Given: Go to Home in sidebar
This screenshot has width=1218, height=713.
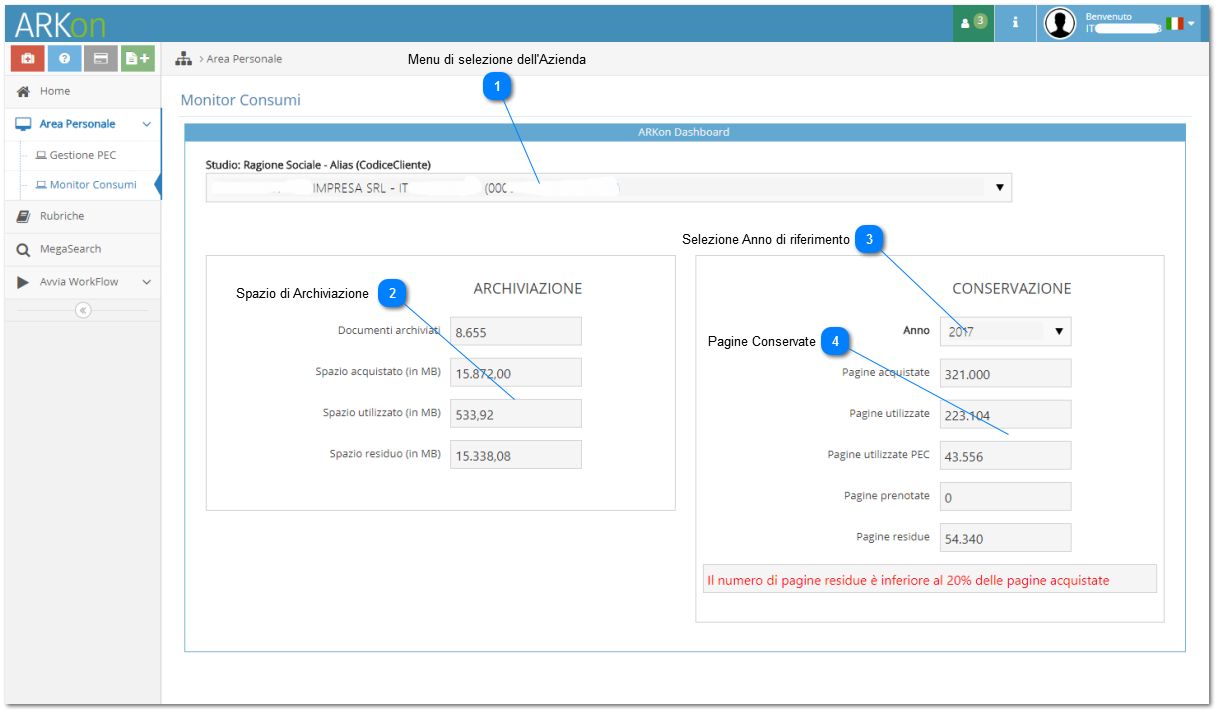Looking at the screenshot, I should coord(55,91).
